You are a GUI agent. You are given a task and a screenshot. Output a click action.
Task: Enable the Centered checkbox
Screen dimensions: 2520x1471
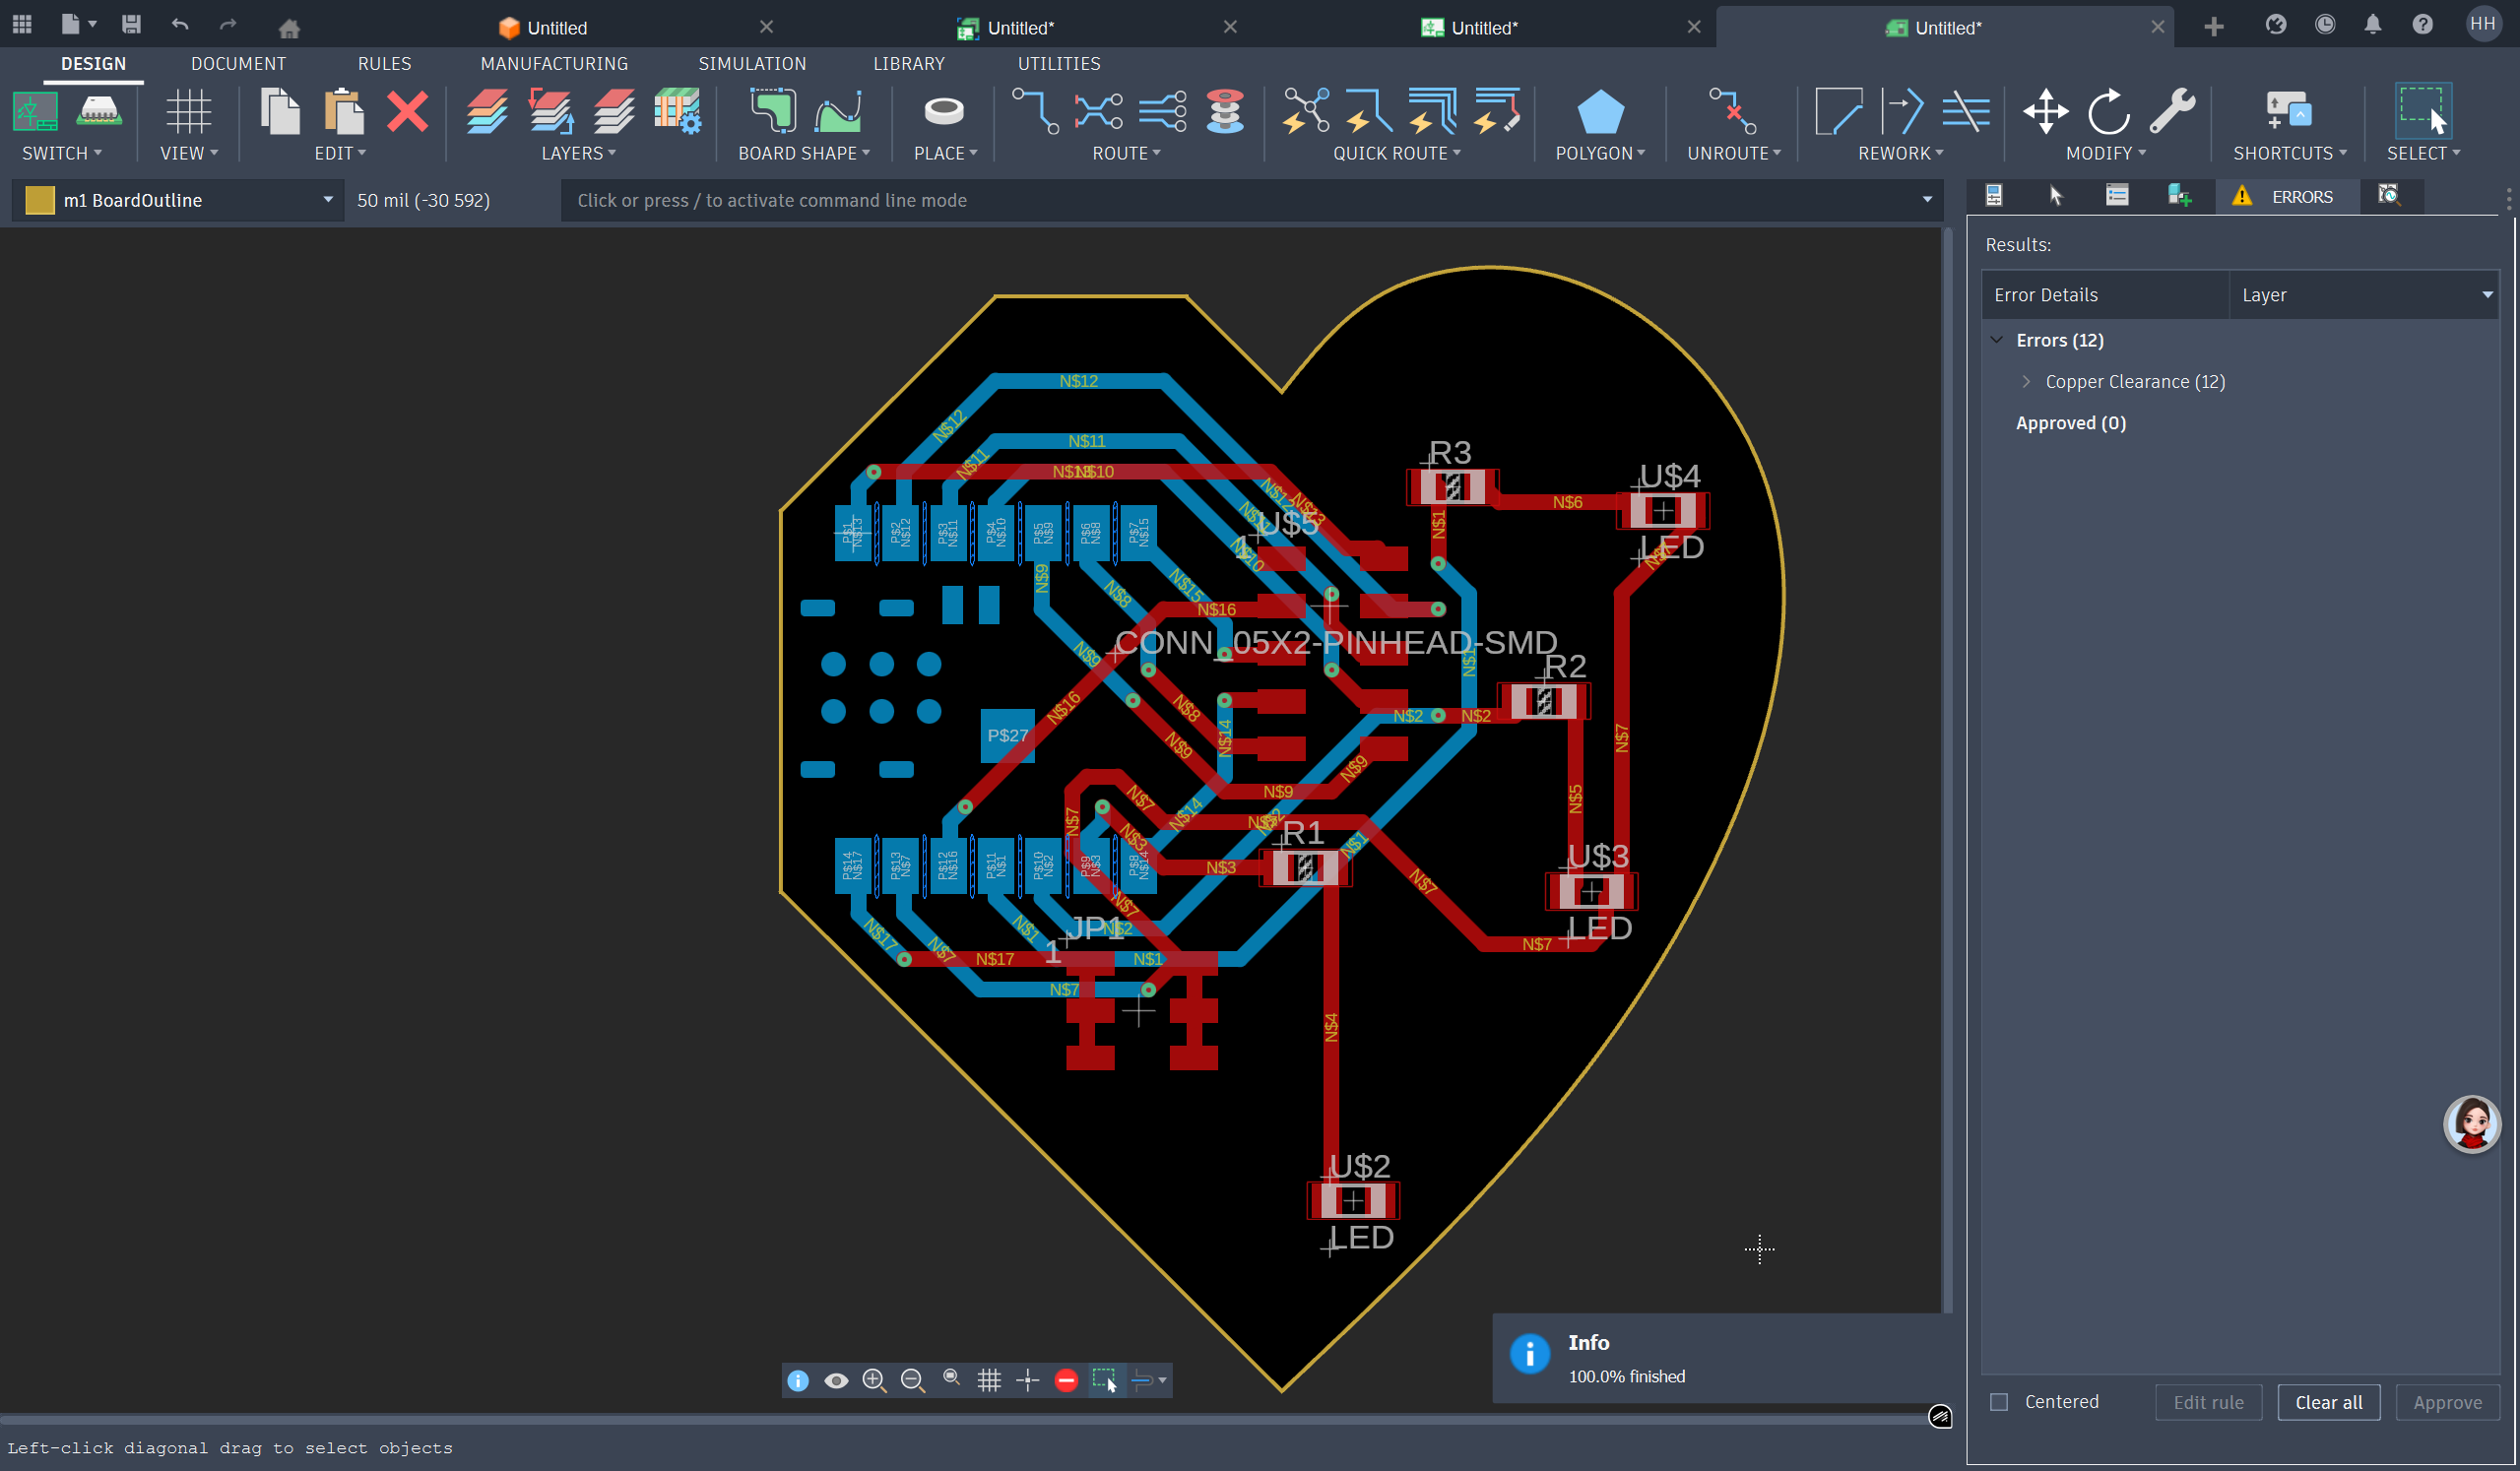[x=1998, y=1402]
